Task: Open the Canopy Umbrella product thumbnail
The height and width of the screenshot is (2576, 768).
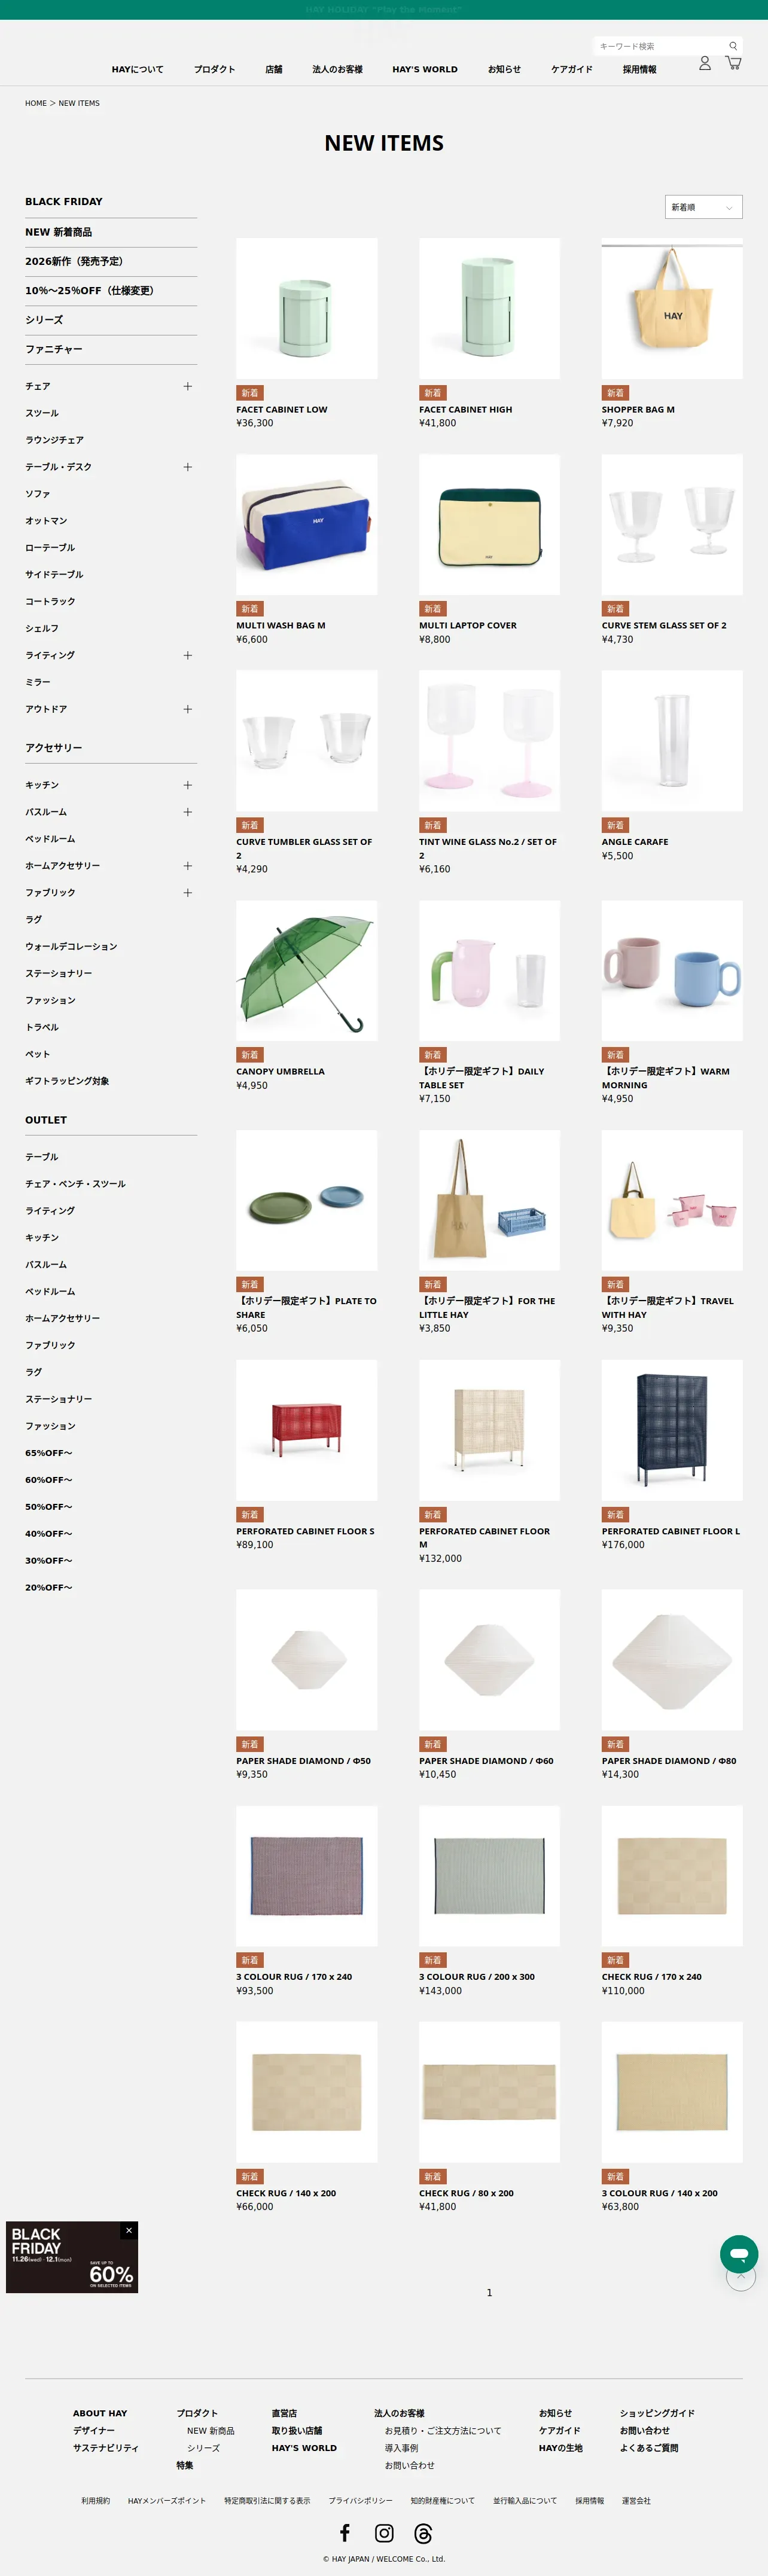Action: tap(307, 970)
